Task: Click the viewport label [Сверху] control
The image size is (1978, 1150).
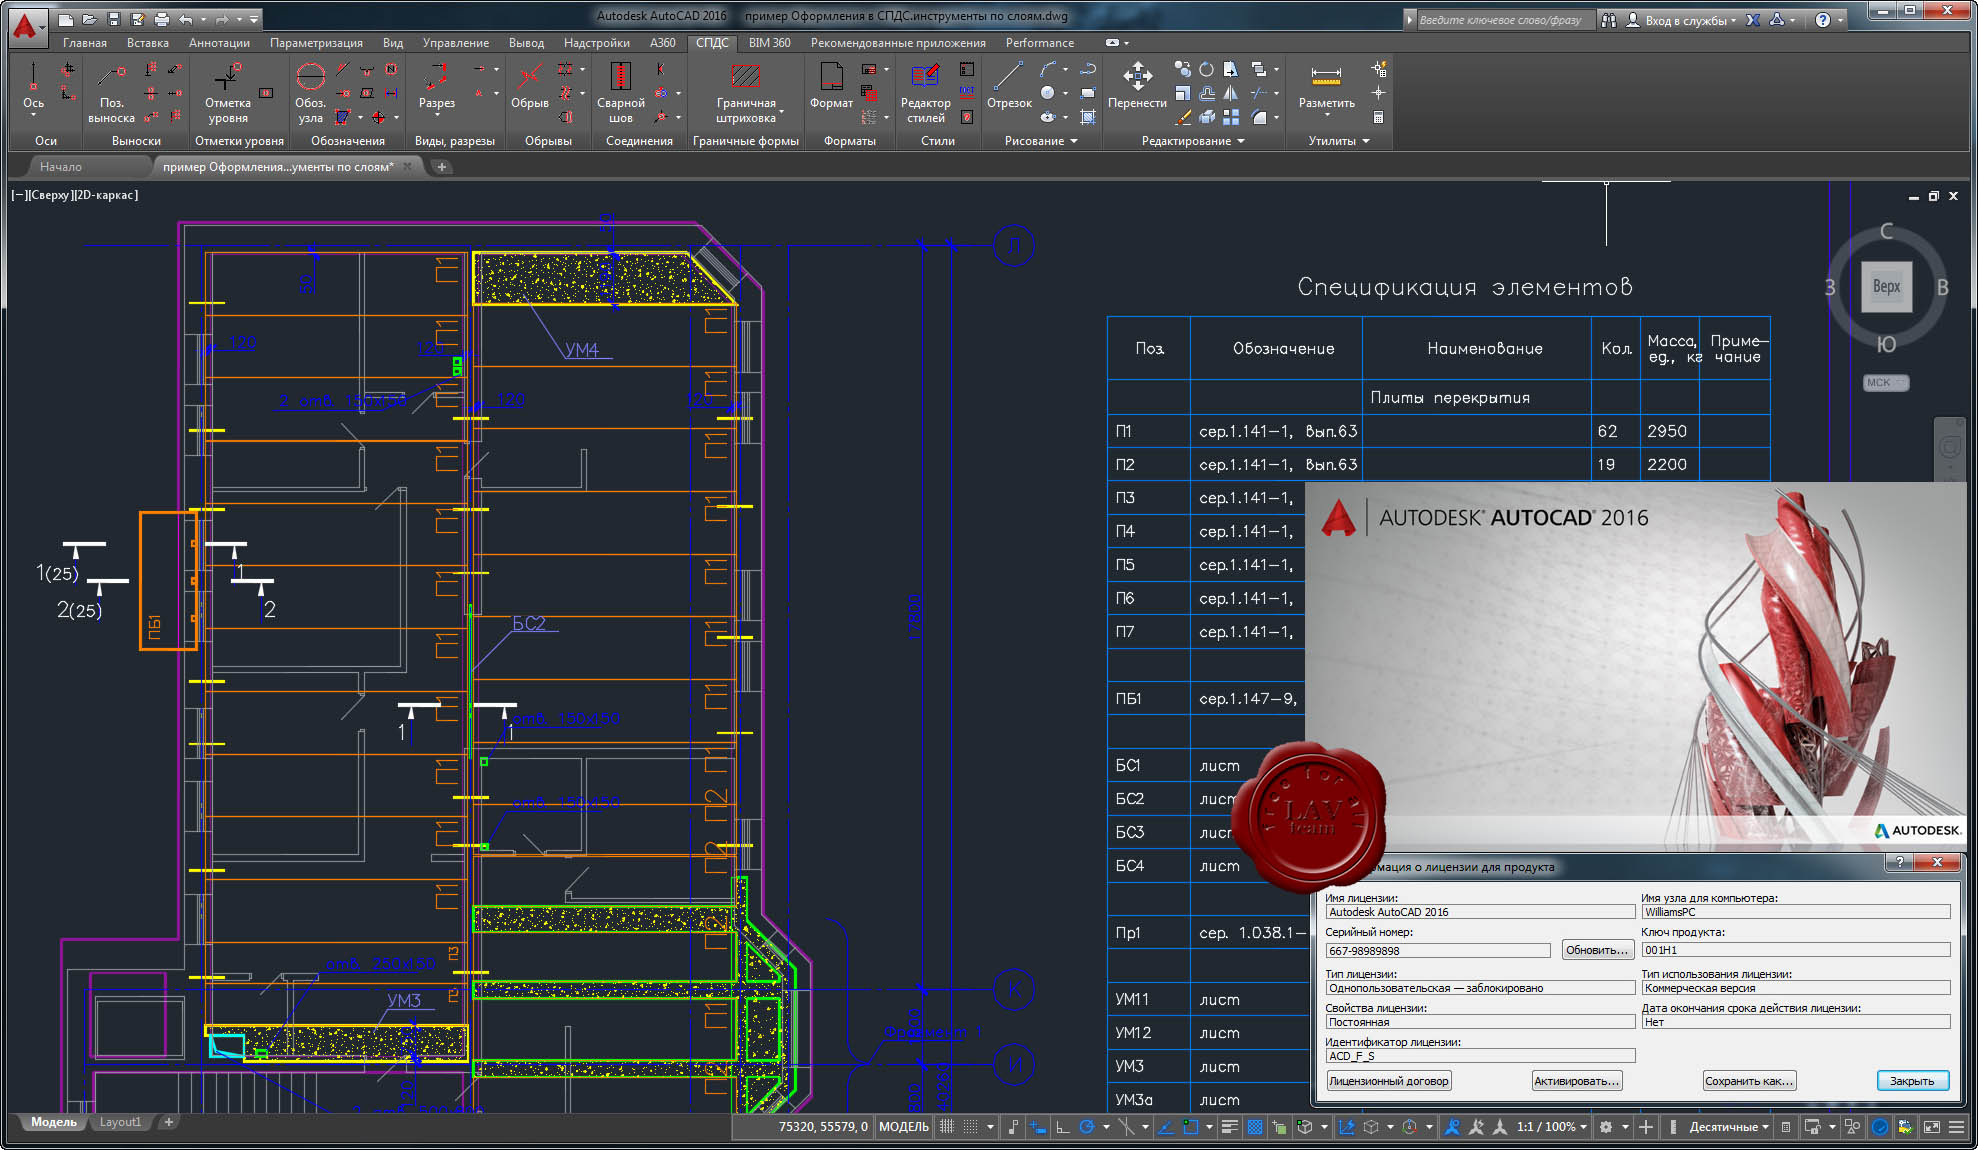Action: click(x=52, y=195)
